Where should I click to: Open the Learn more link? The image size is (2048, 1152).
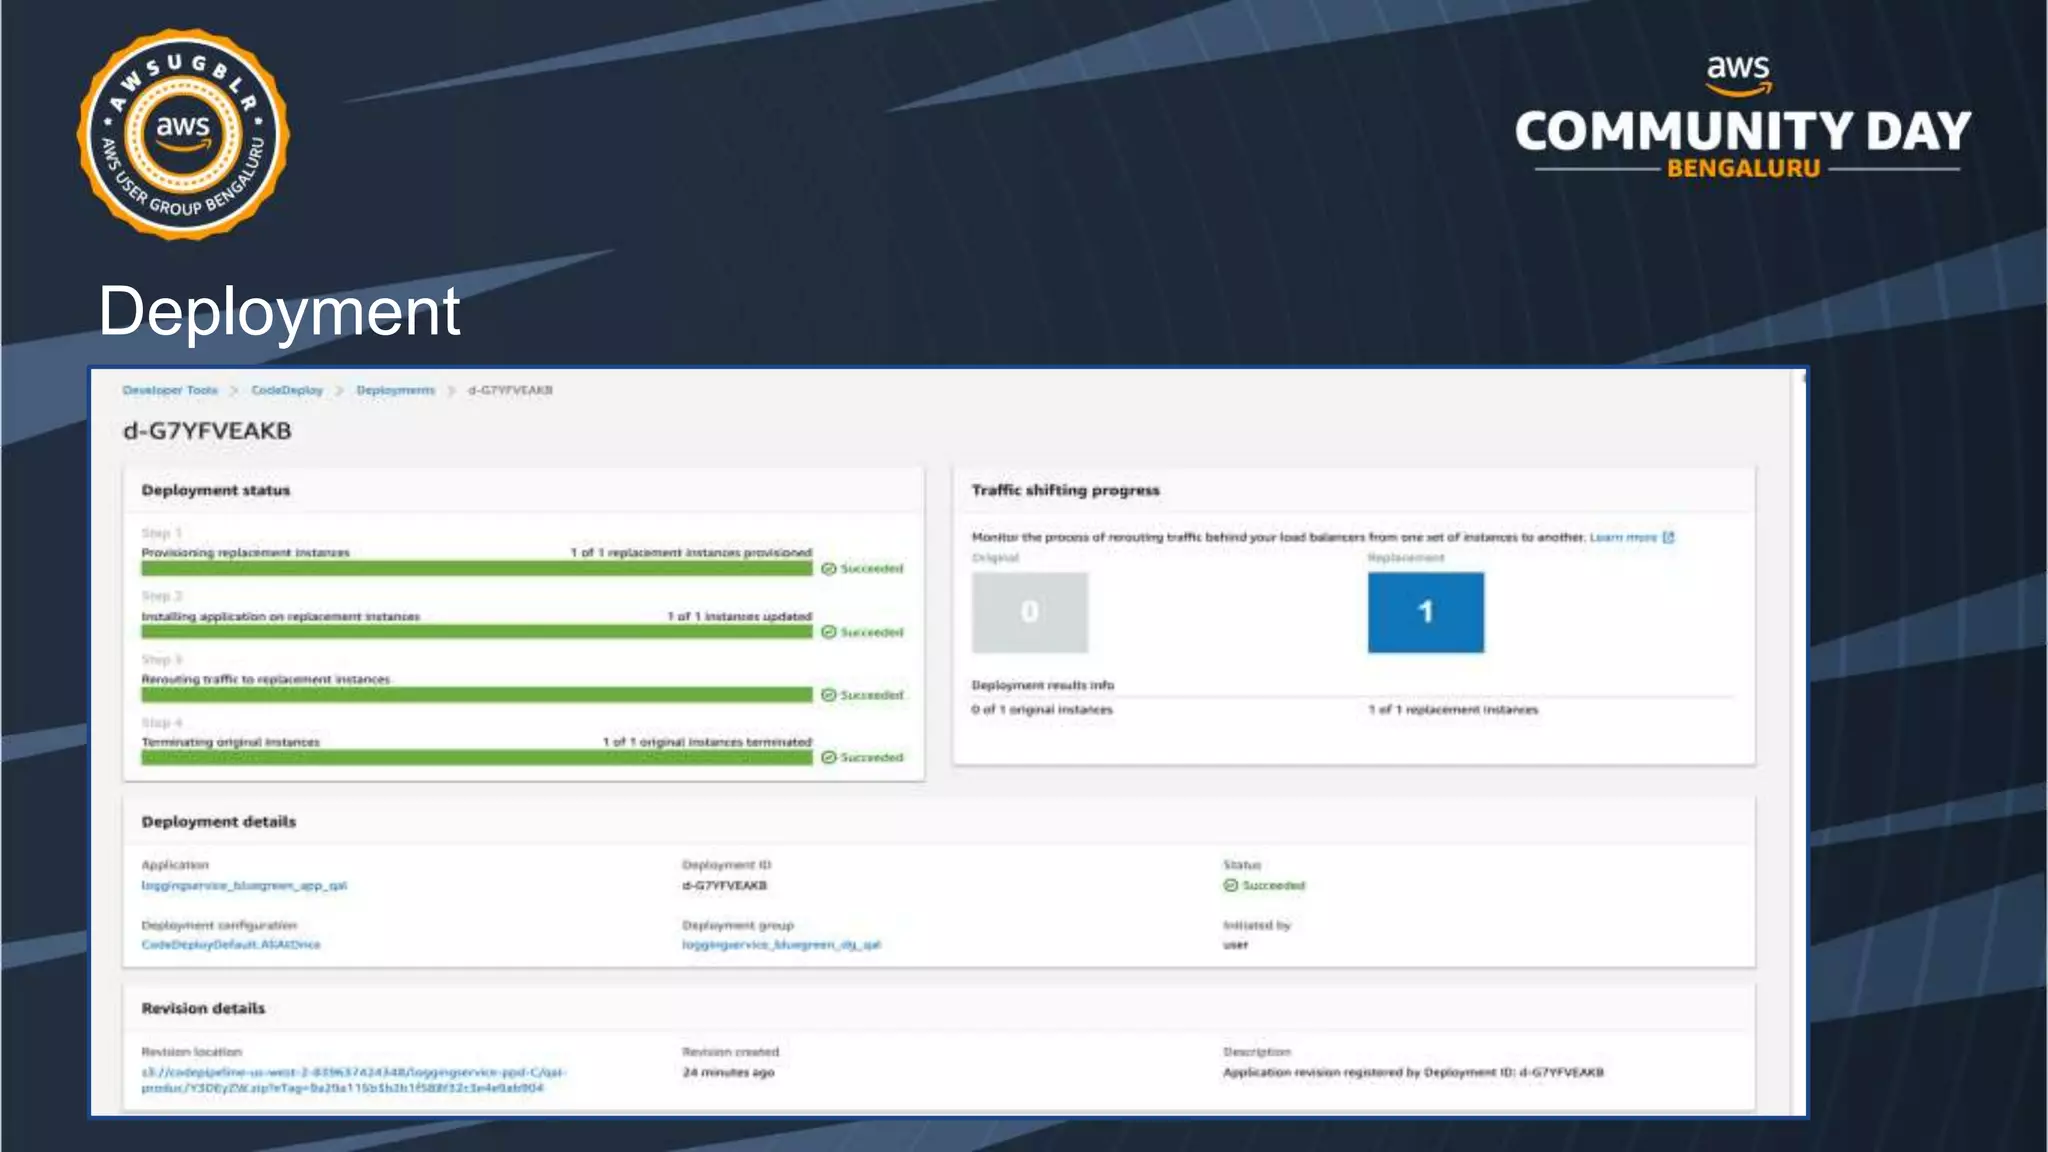tap(1623, 537)
